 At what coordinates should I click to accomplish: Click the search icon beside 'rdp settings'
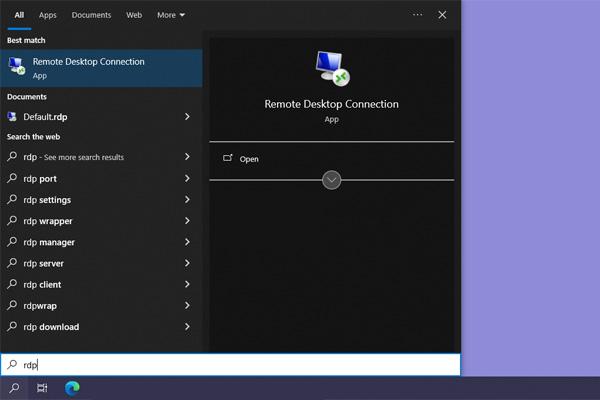[x=12, y=199]
